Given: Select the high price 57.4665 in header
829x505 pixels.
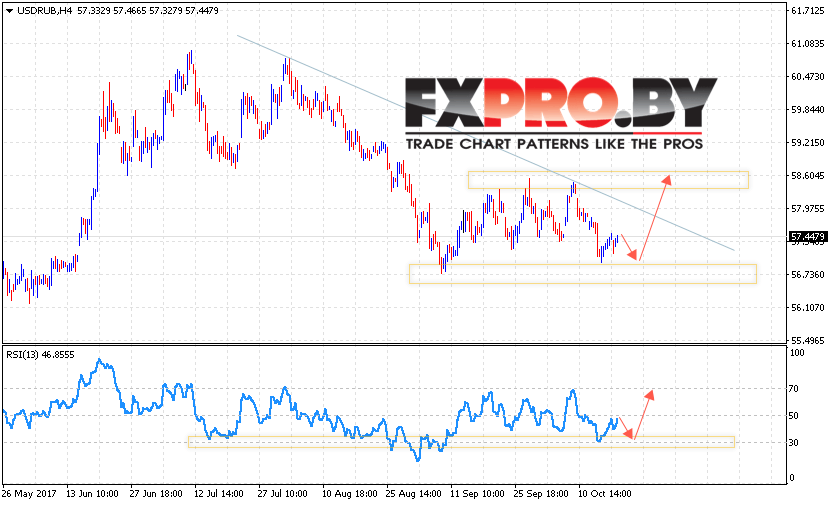Looking at the screenshot, I should point(130,11).
